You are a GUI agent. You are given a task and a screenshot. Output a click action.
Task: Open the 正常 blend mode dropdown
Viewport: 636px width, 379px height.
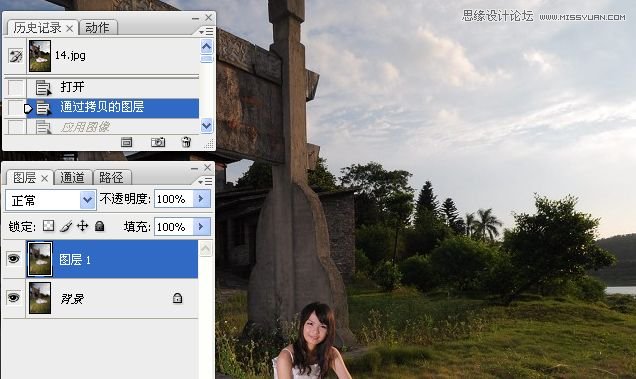[88, 200]
